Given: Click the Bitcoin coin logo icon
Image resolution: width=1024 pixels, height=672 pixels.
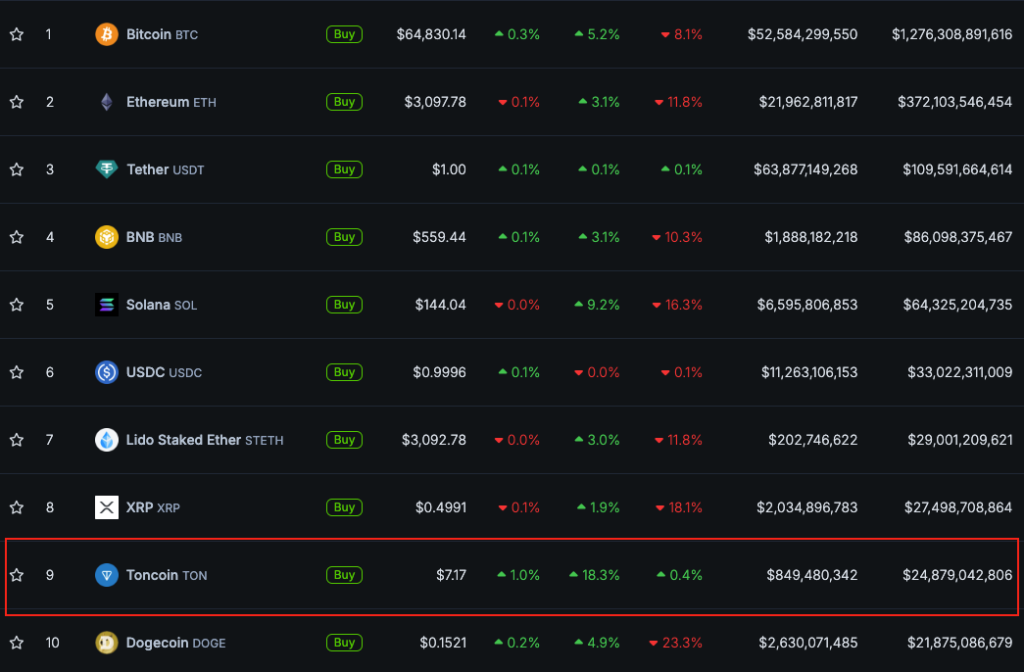Looking at the screenshot, I should [106, 35].
